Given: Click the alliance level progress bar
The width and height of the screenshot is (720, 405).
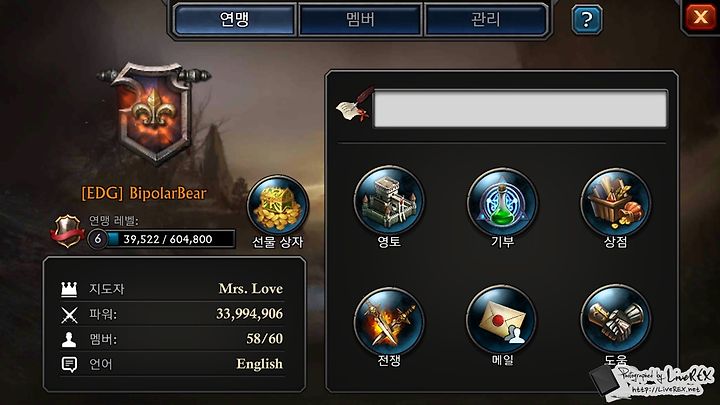Looking at the screenshot, I should pos(162,239).
